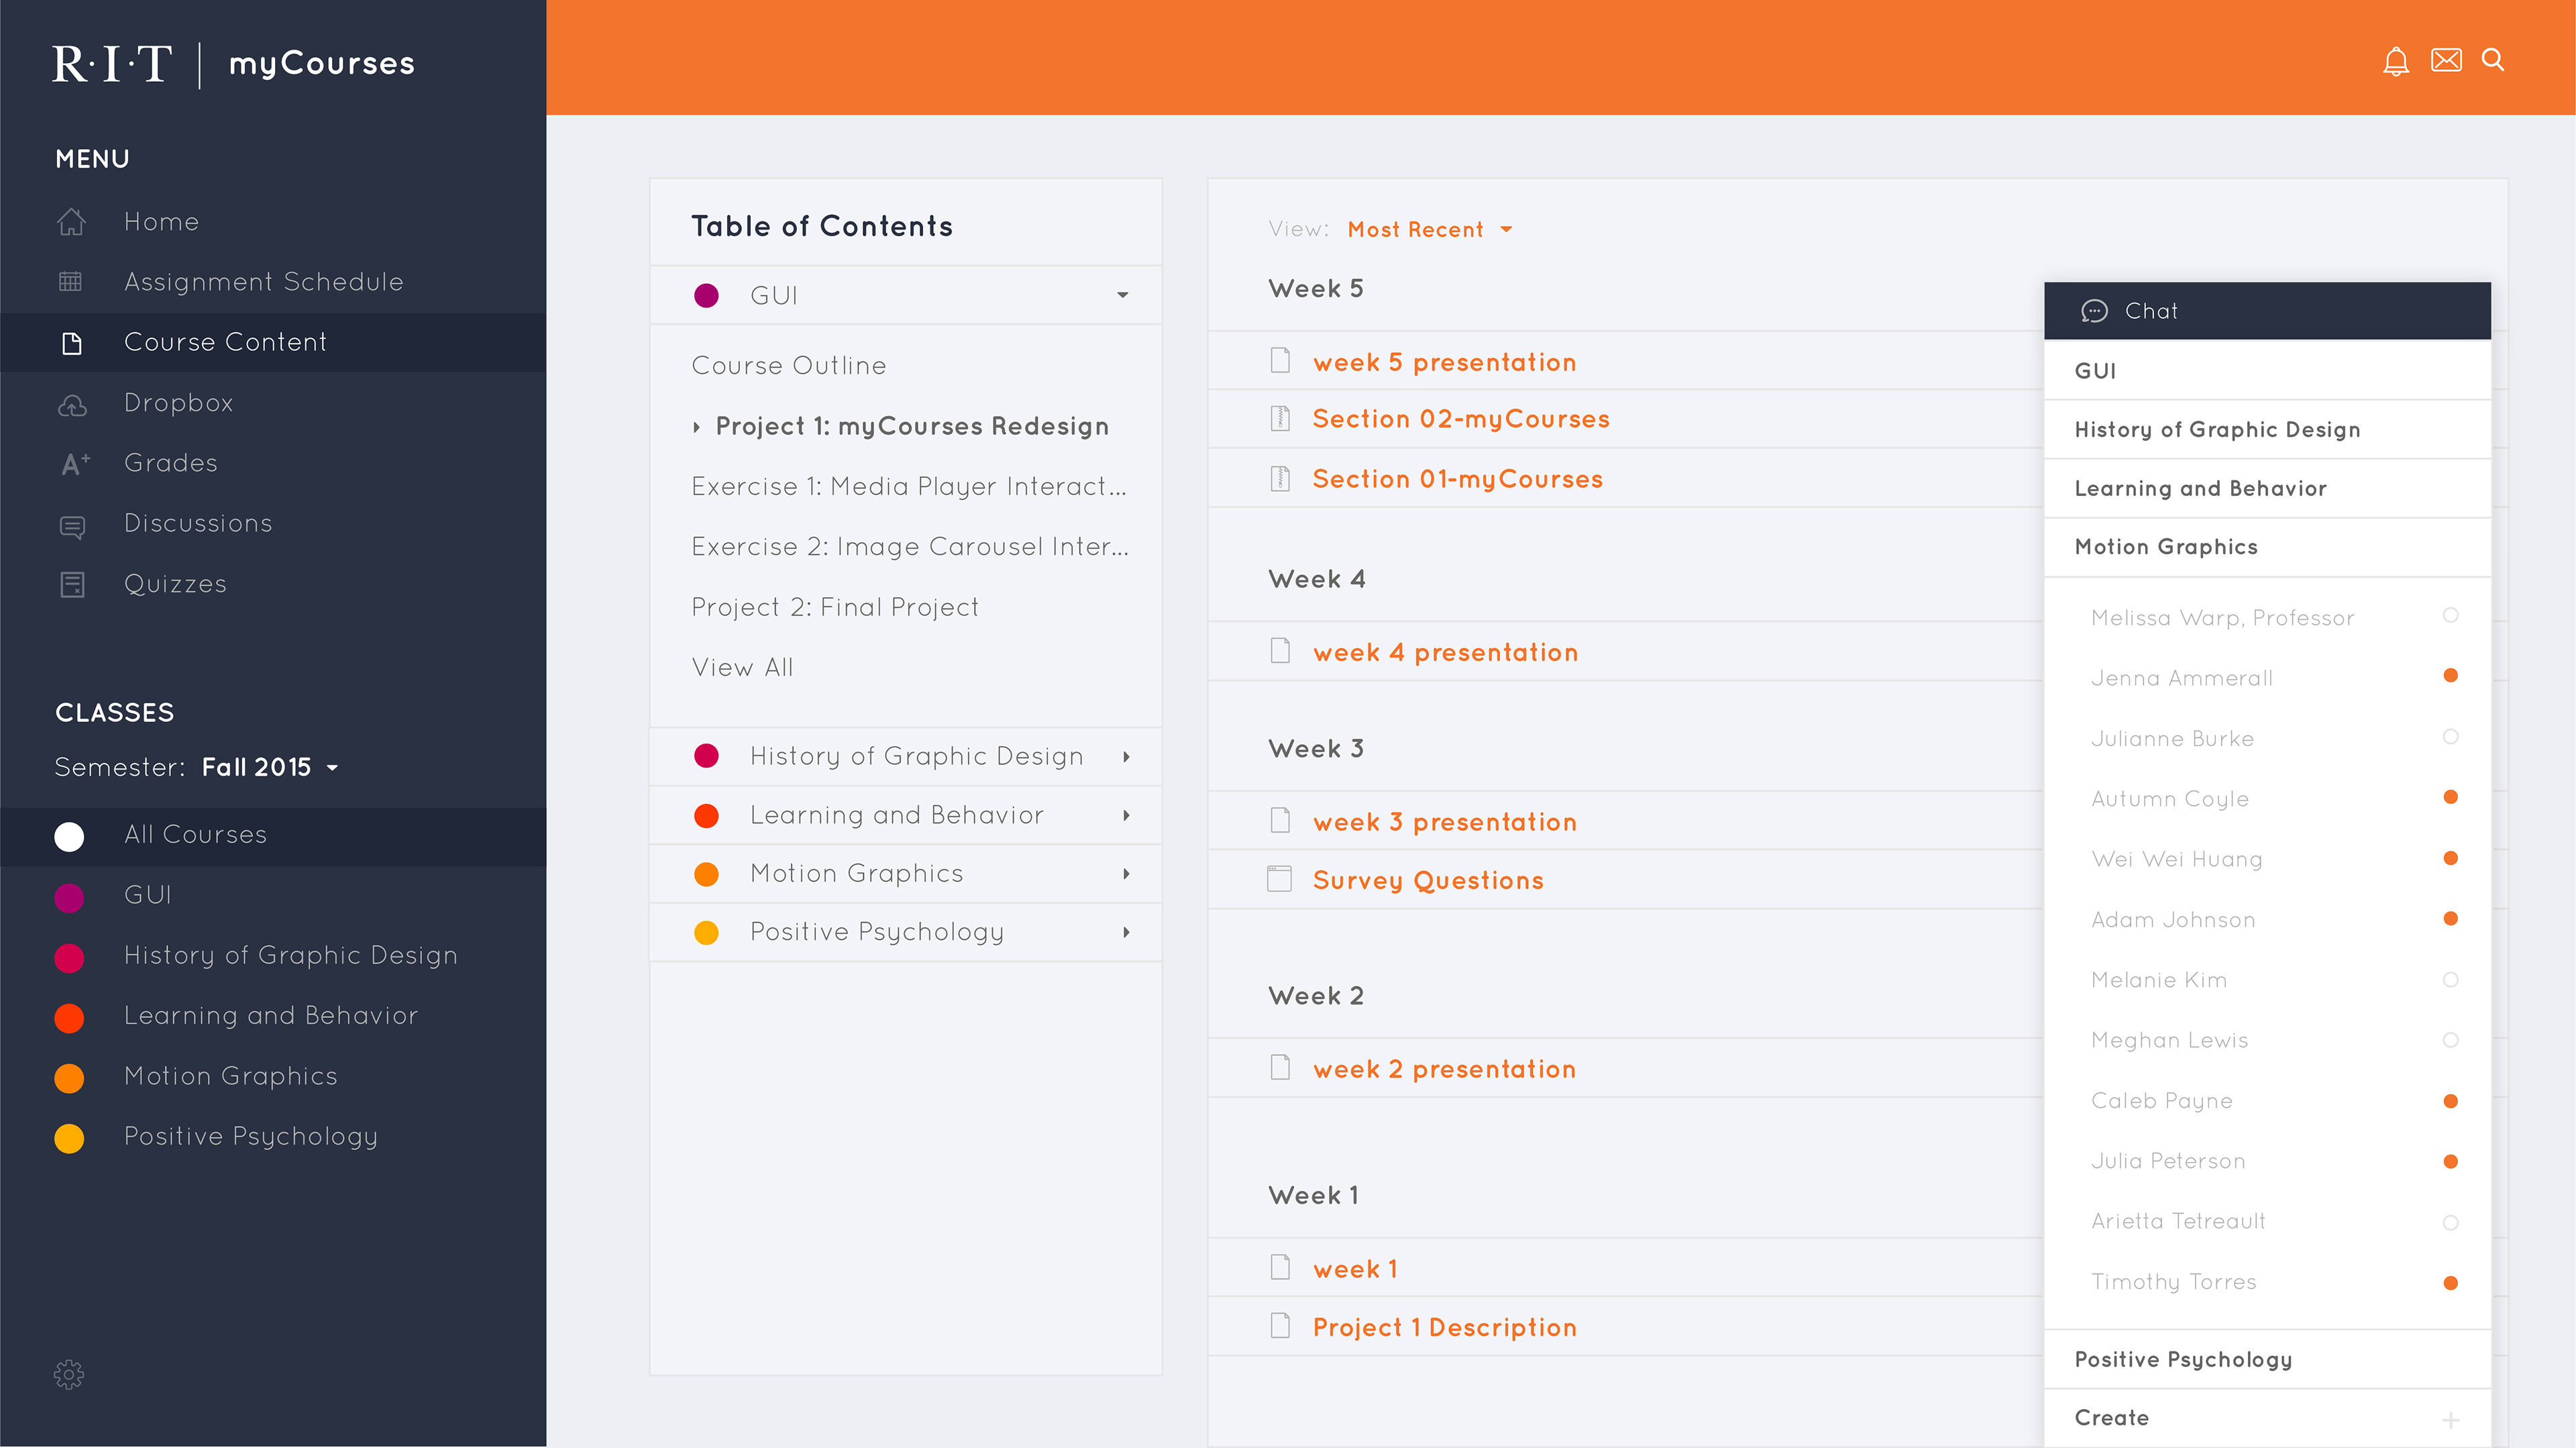Open the week 5 presentation link
Screen dimensions: 2576x1448
pos(1445,362)
